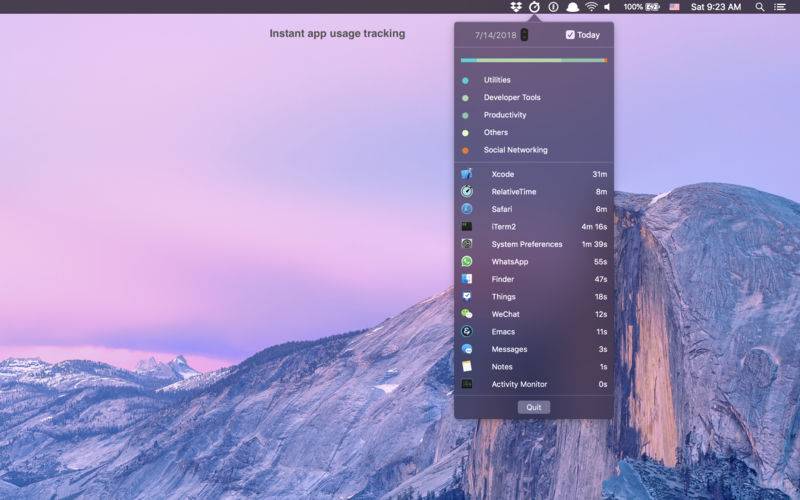Image resolution: width=800 pixels, height=500 pixels.
Task: Open the battery status showing 100%
Action: point(641,7)
